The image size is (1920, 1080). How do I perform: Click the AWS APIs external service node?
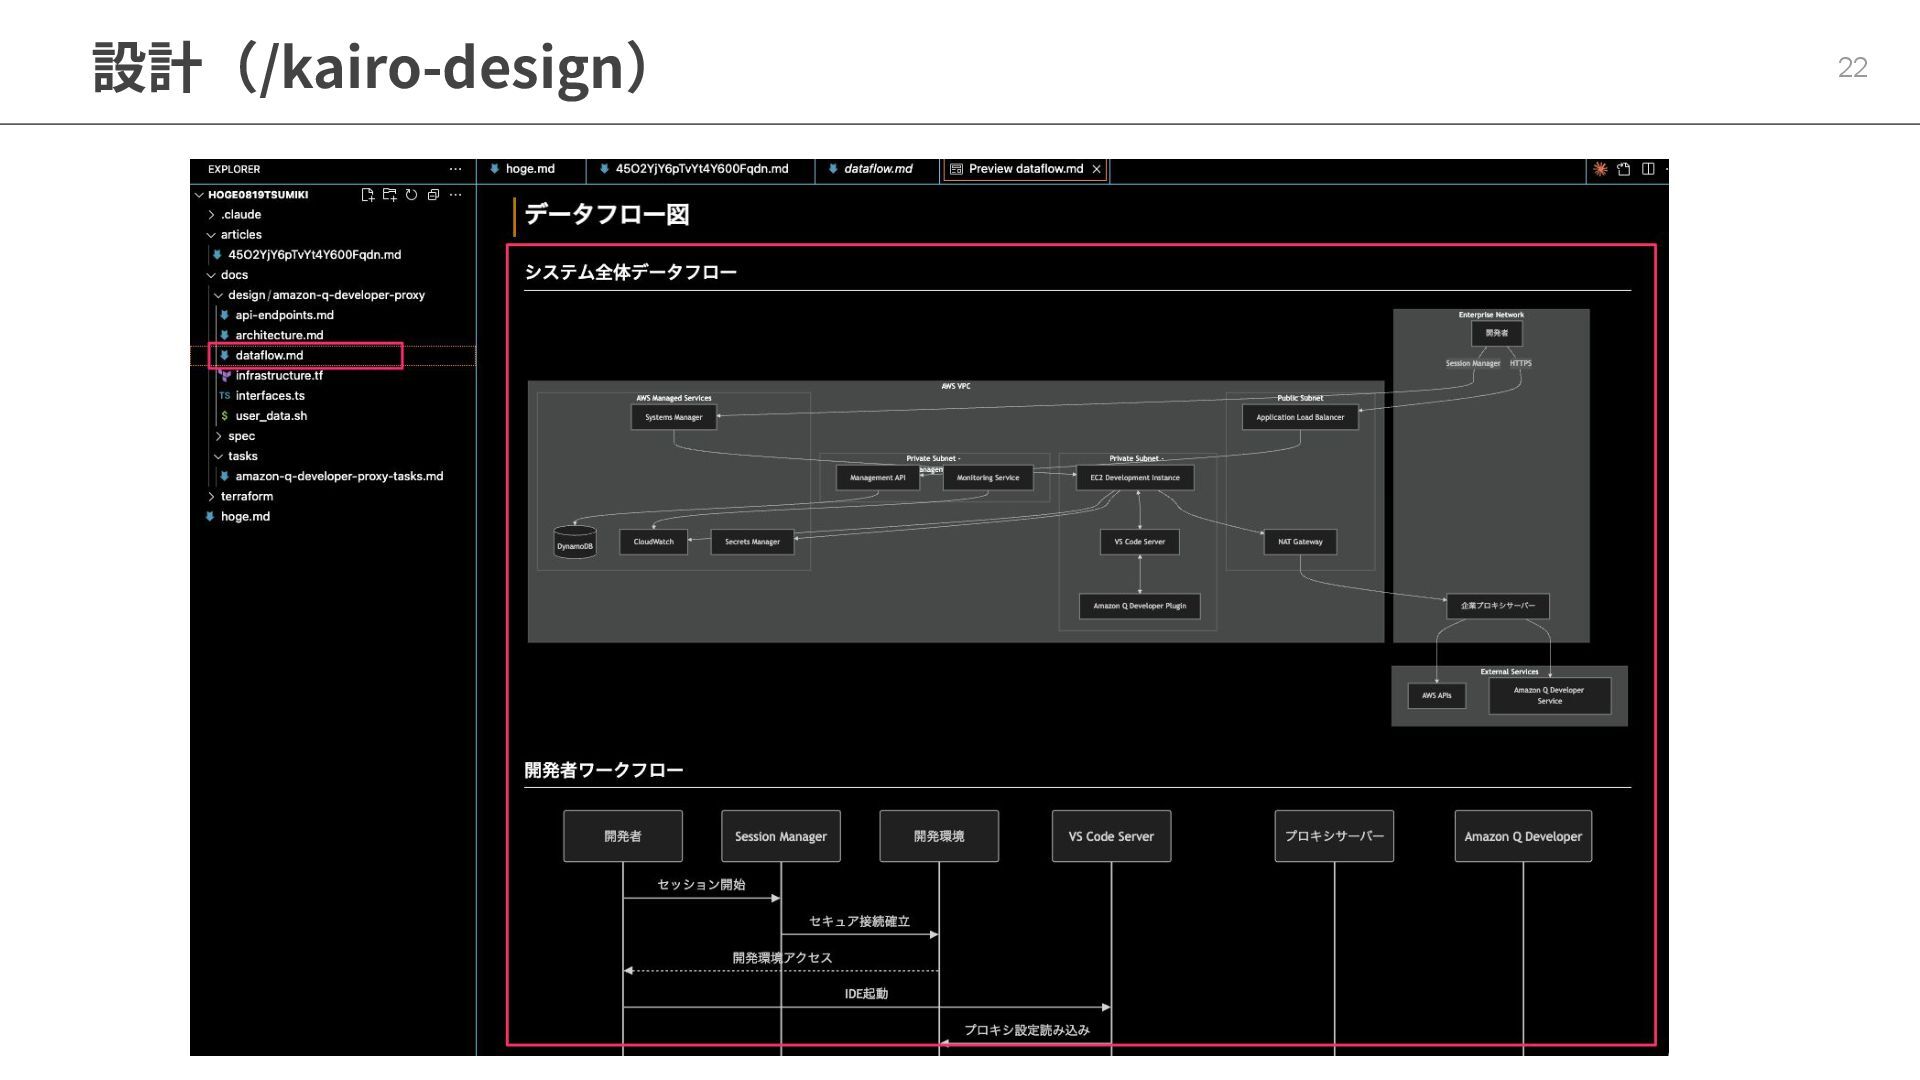(x=1437, y=696)
